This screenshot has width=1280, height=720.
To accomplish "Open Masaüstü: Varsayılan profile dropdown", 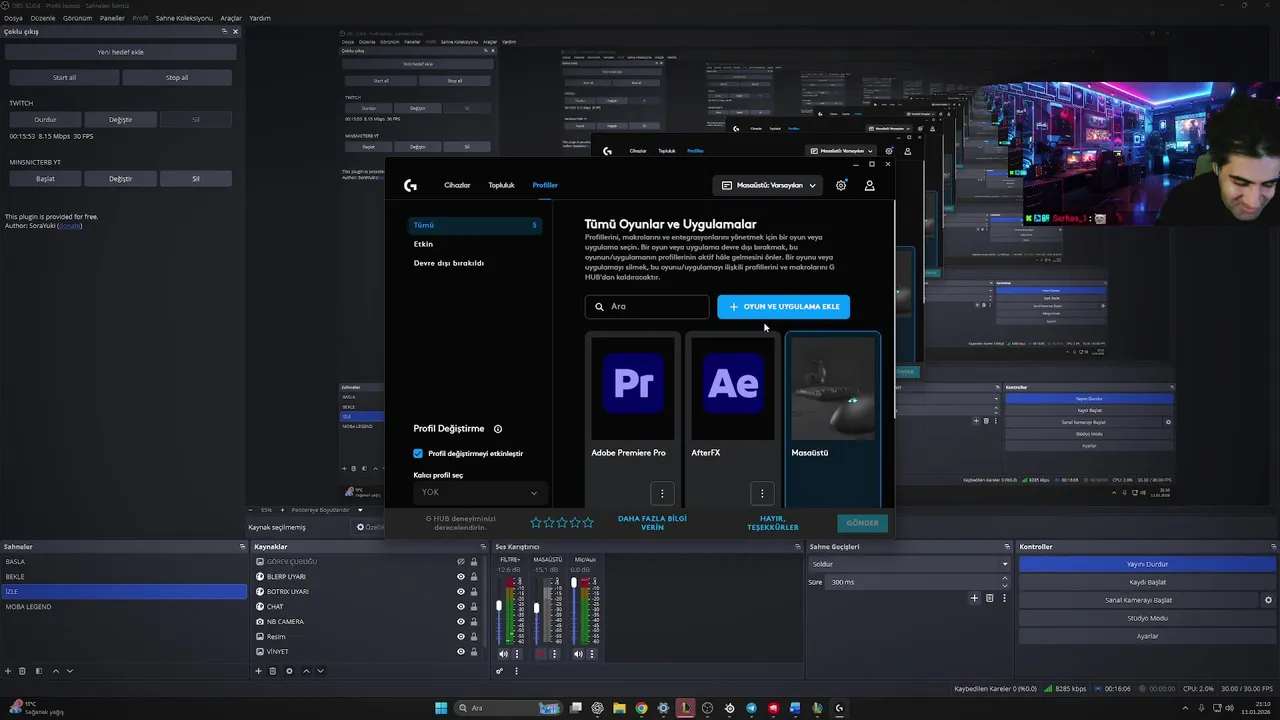I will [768, 185].
